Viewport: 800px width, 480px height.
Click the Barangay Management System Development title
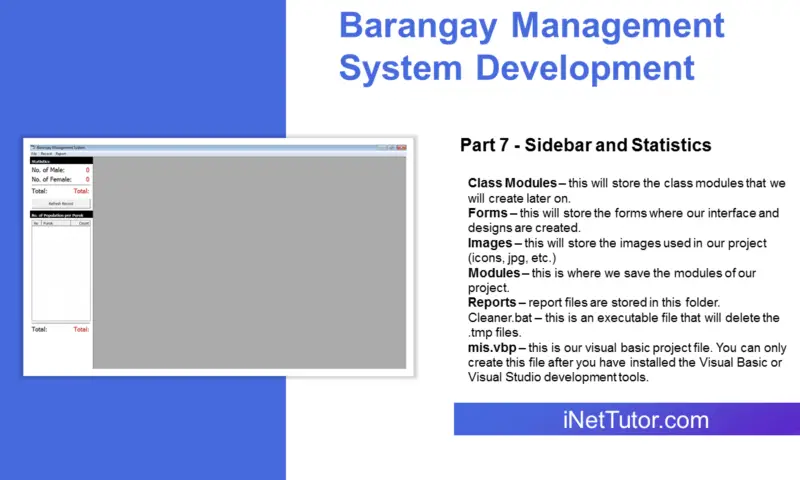tap(531, 46)
